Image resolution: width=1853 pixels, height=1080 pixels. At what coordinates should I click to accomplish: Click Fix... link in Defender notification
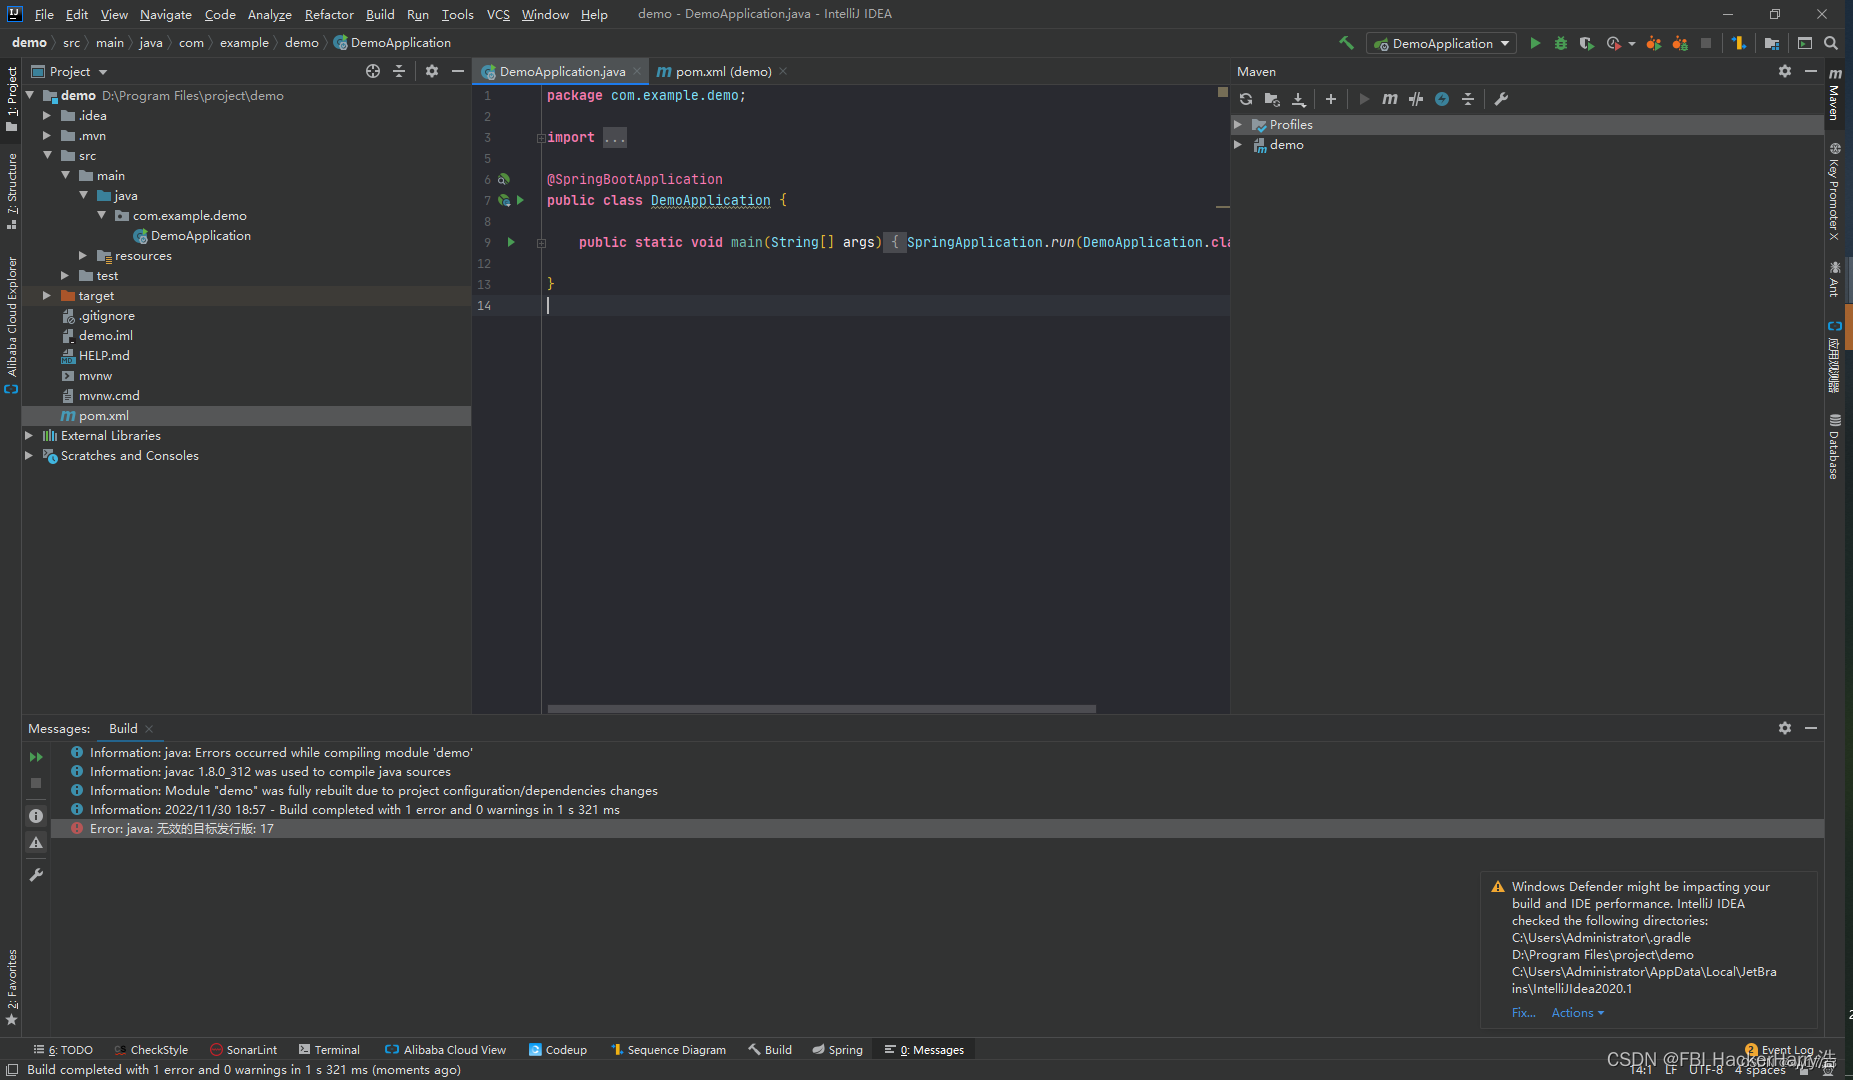(x=1523, y=1013)
